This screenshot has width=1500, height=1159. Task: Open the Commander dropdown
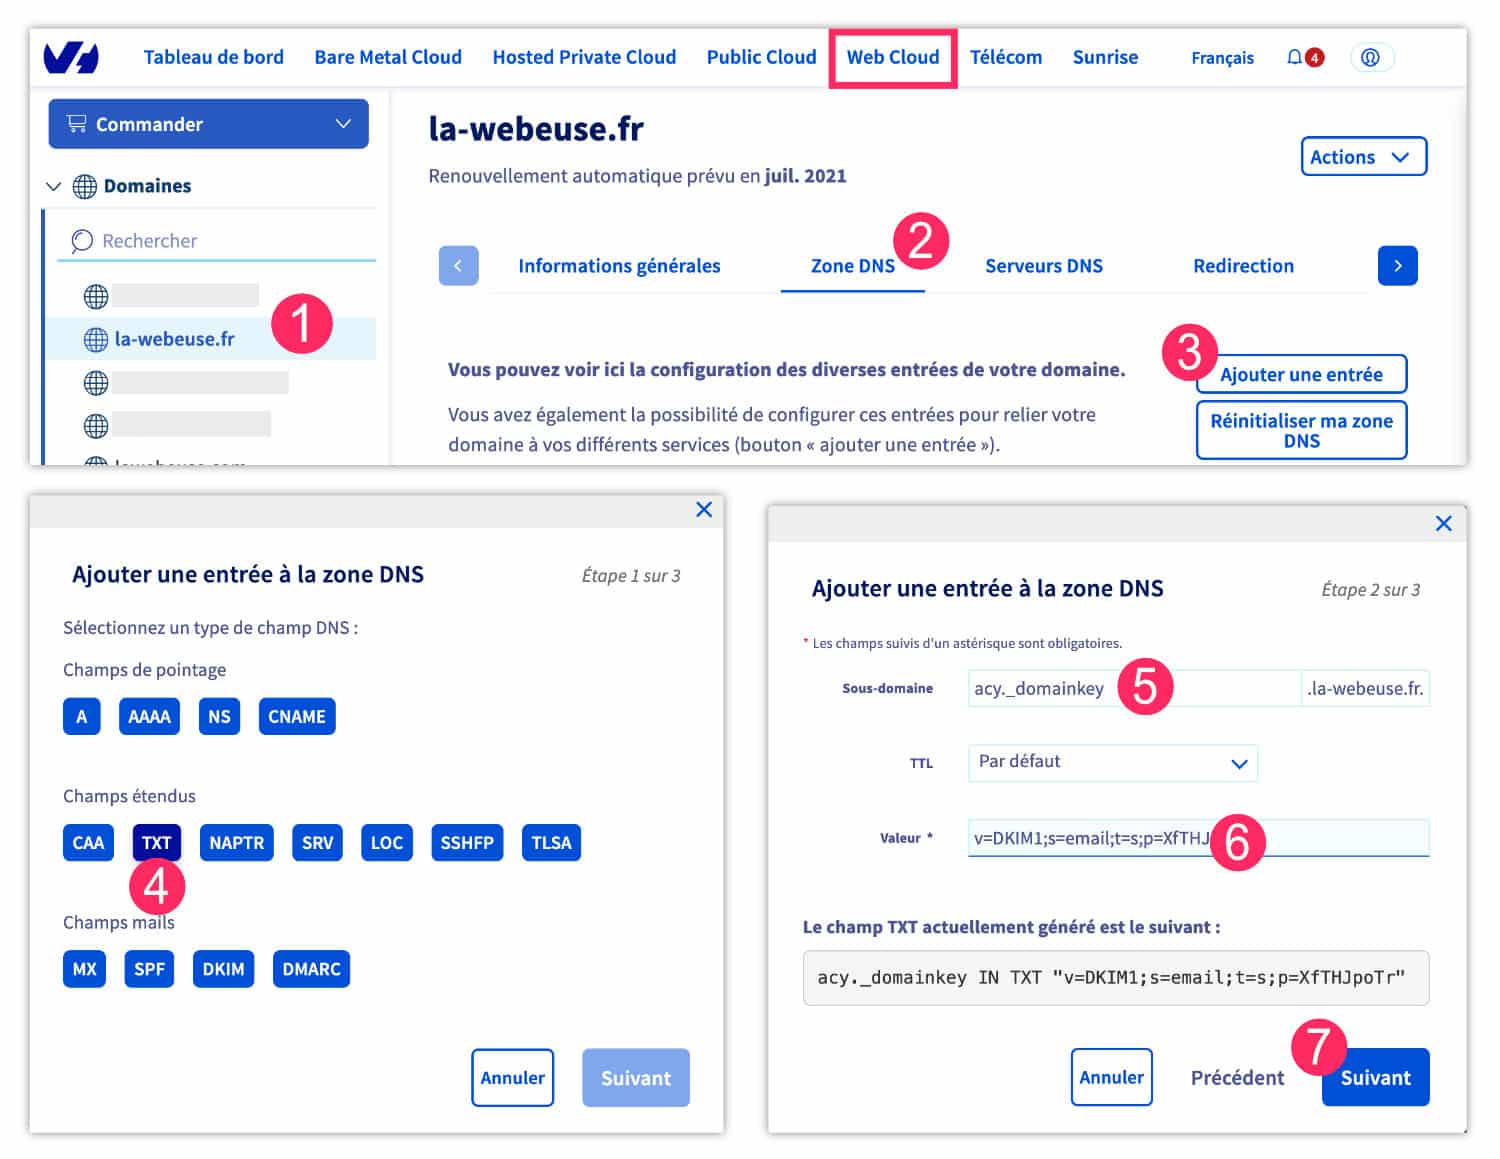coord(208,123)
